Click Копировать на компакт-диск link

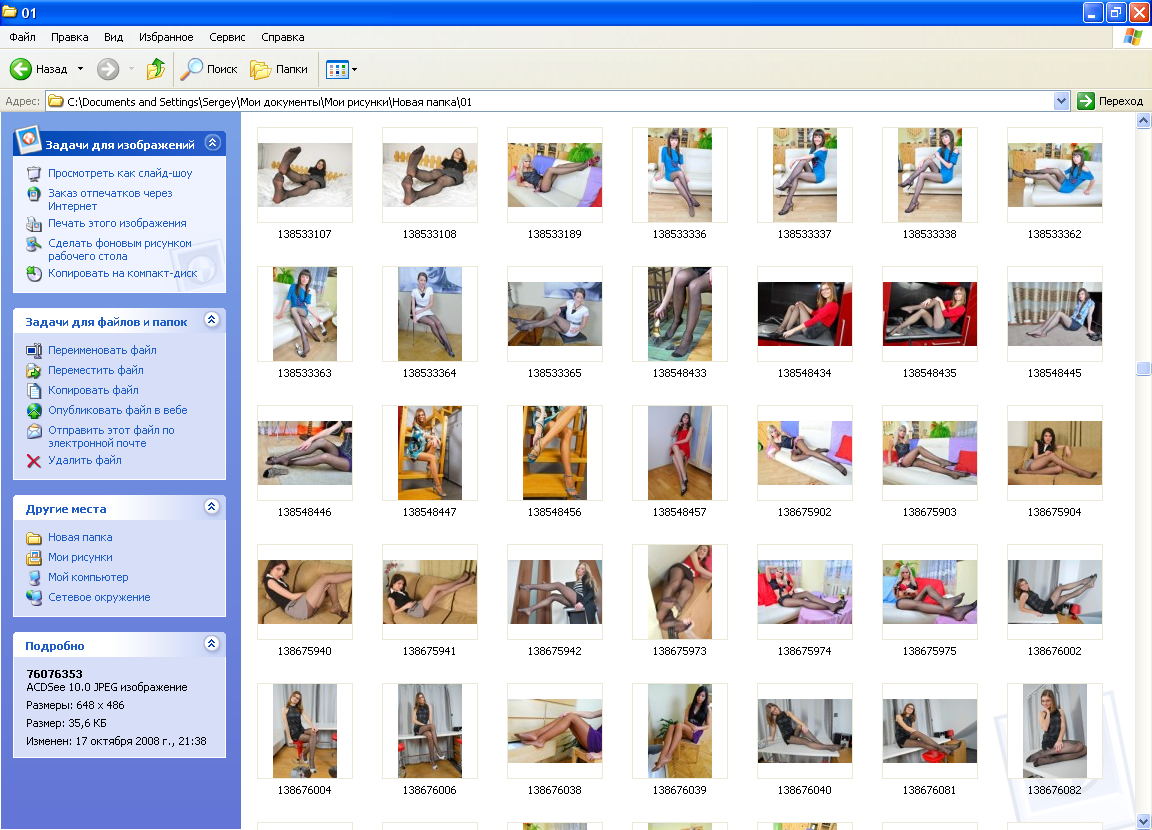(x=123, y=273)
